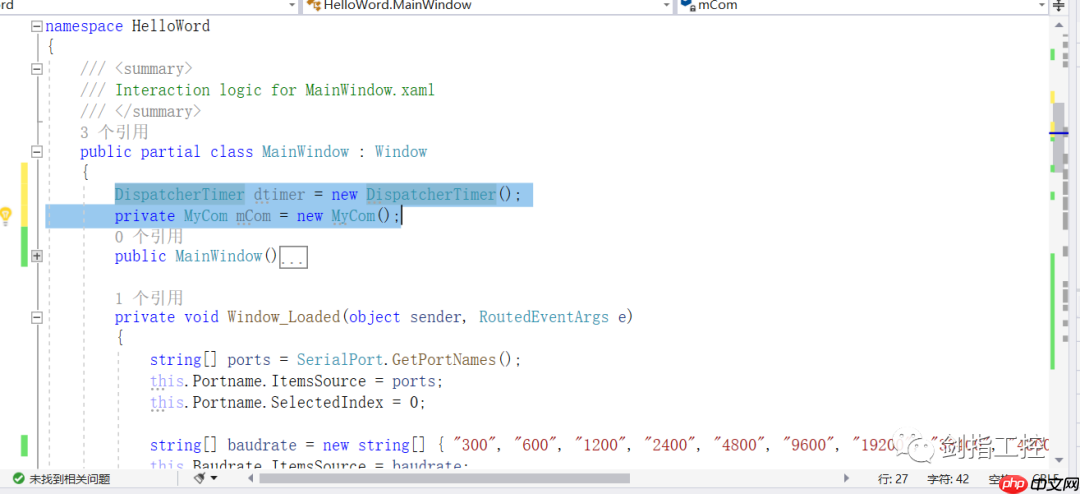This screenshot has height=494, width=1080.
Task: Click the no issues found green check icon
Action: point(19,478)
